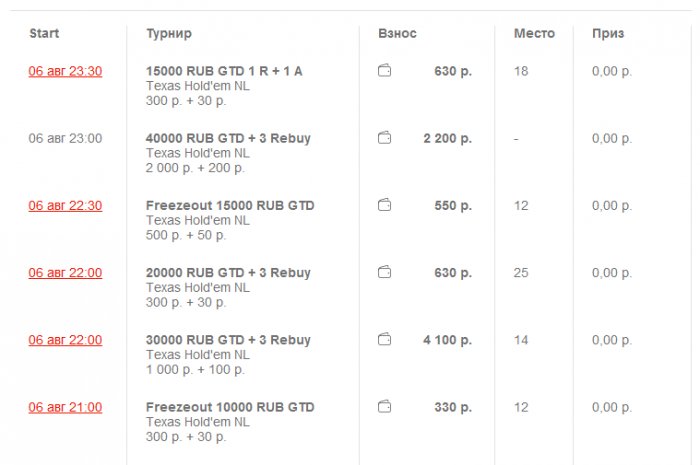Click the Freezeout 15000 RUB GTD title
Viewport: 700px width, 465px height.
click(x=230, y=205)
